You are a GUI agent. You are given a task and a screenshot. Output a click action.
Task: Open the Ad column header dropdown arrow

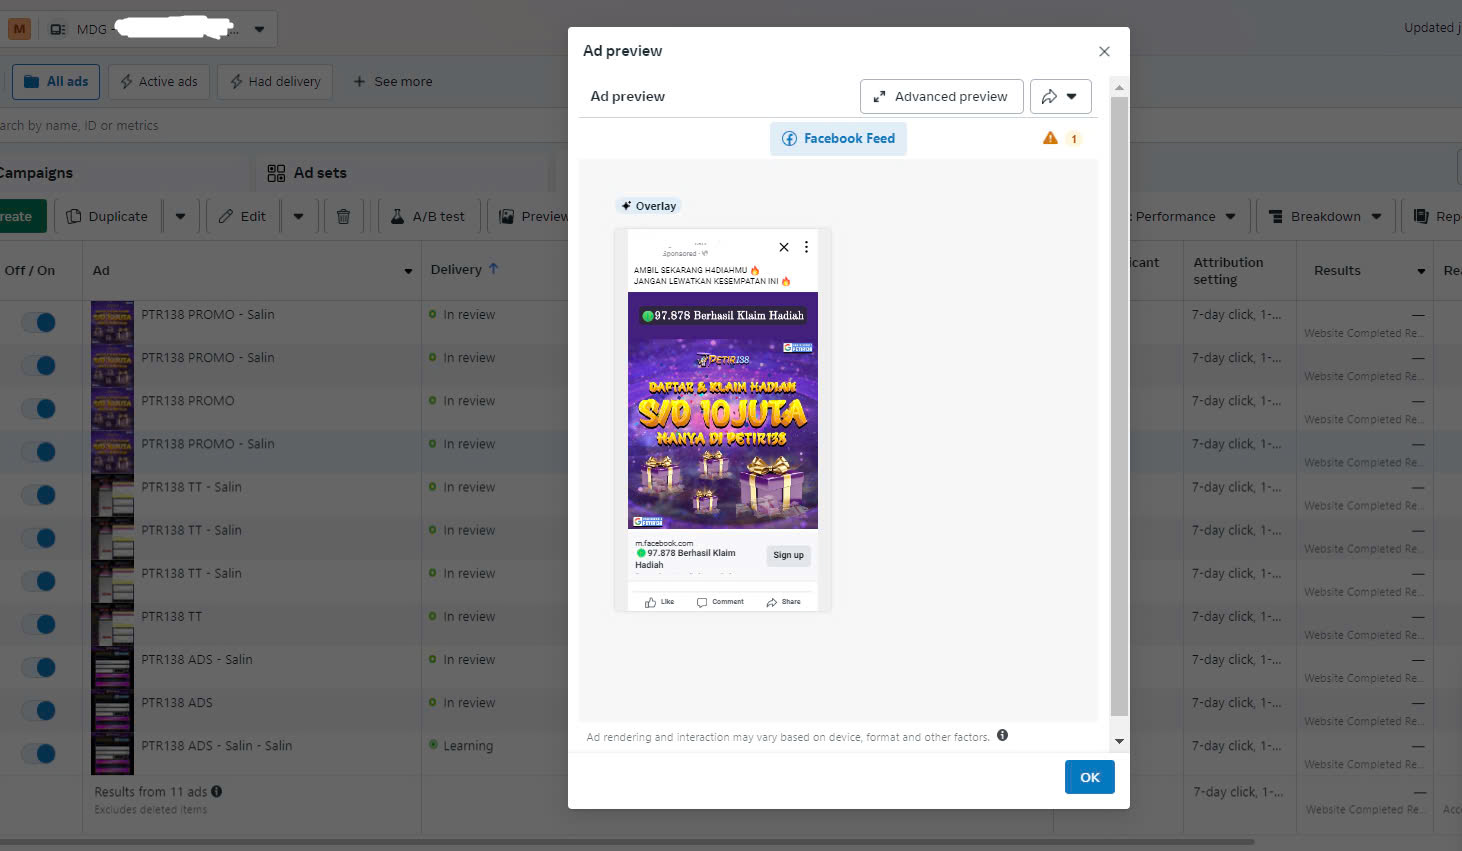coord(408,271)
